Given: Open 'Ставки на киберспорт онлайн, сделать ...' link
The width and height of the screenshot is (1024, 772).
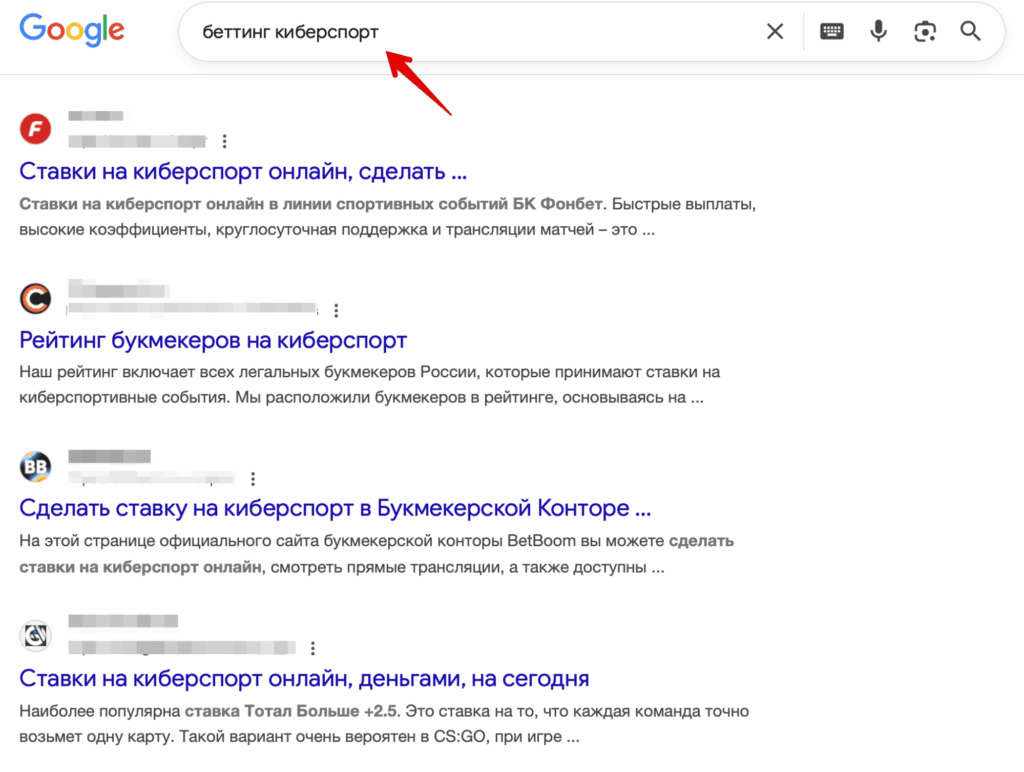Looking at the screenshot, I should click(x=243, y=171).
